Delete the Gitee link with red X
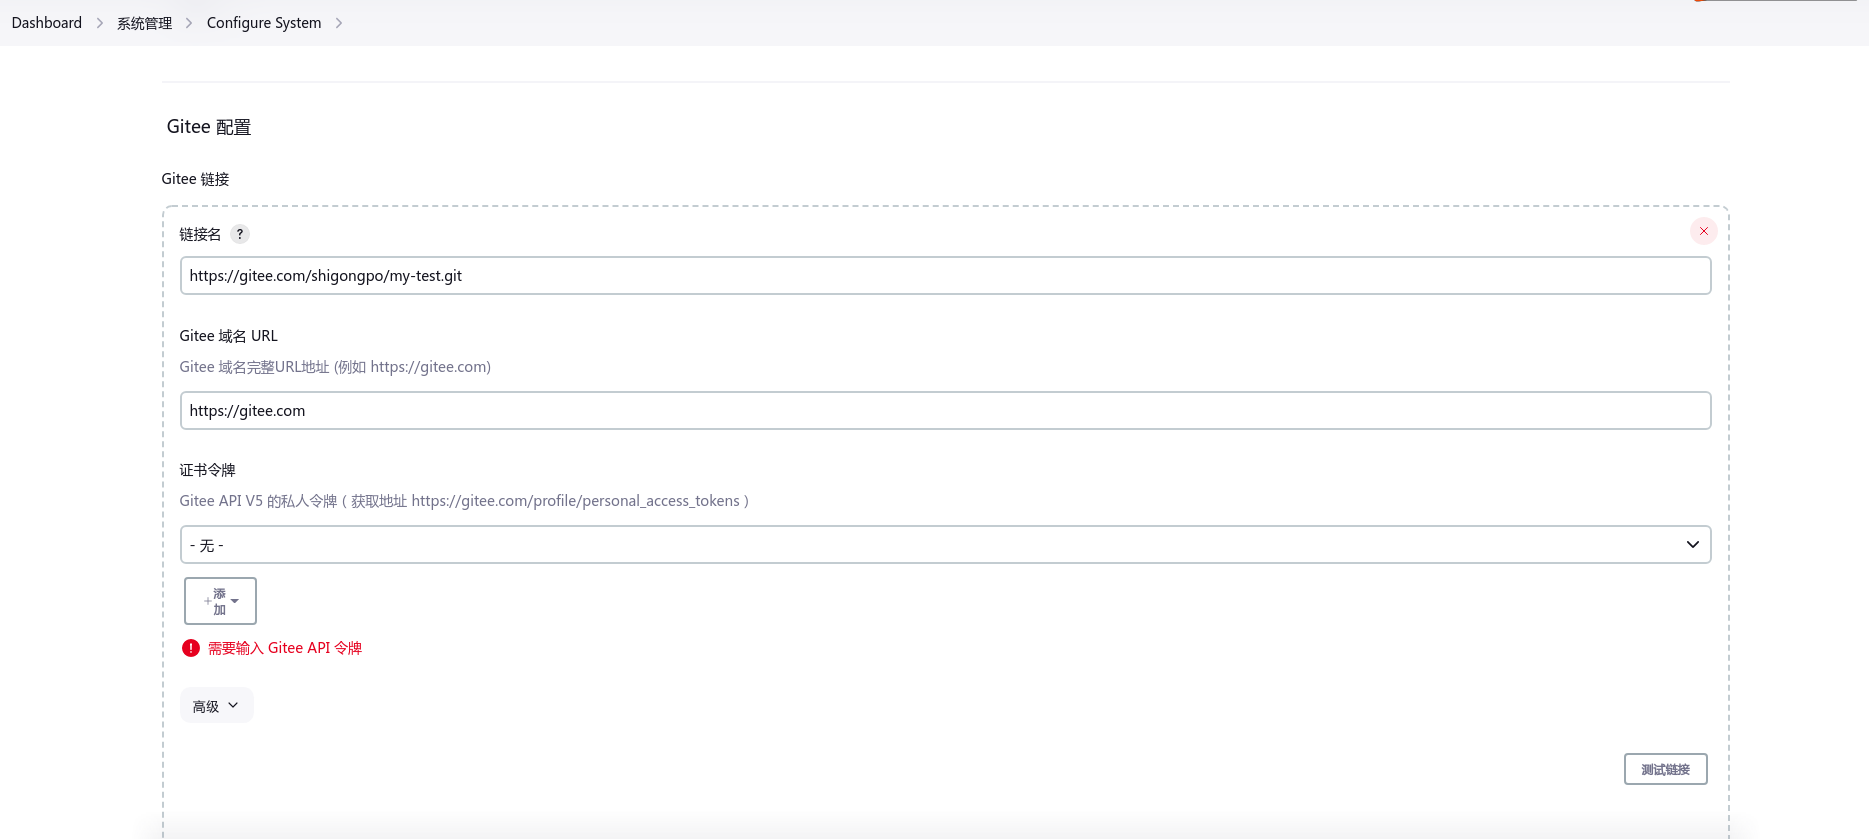The width and height of the screenshot is (1869, 840). point(1703,231)
